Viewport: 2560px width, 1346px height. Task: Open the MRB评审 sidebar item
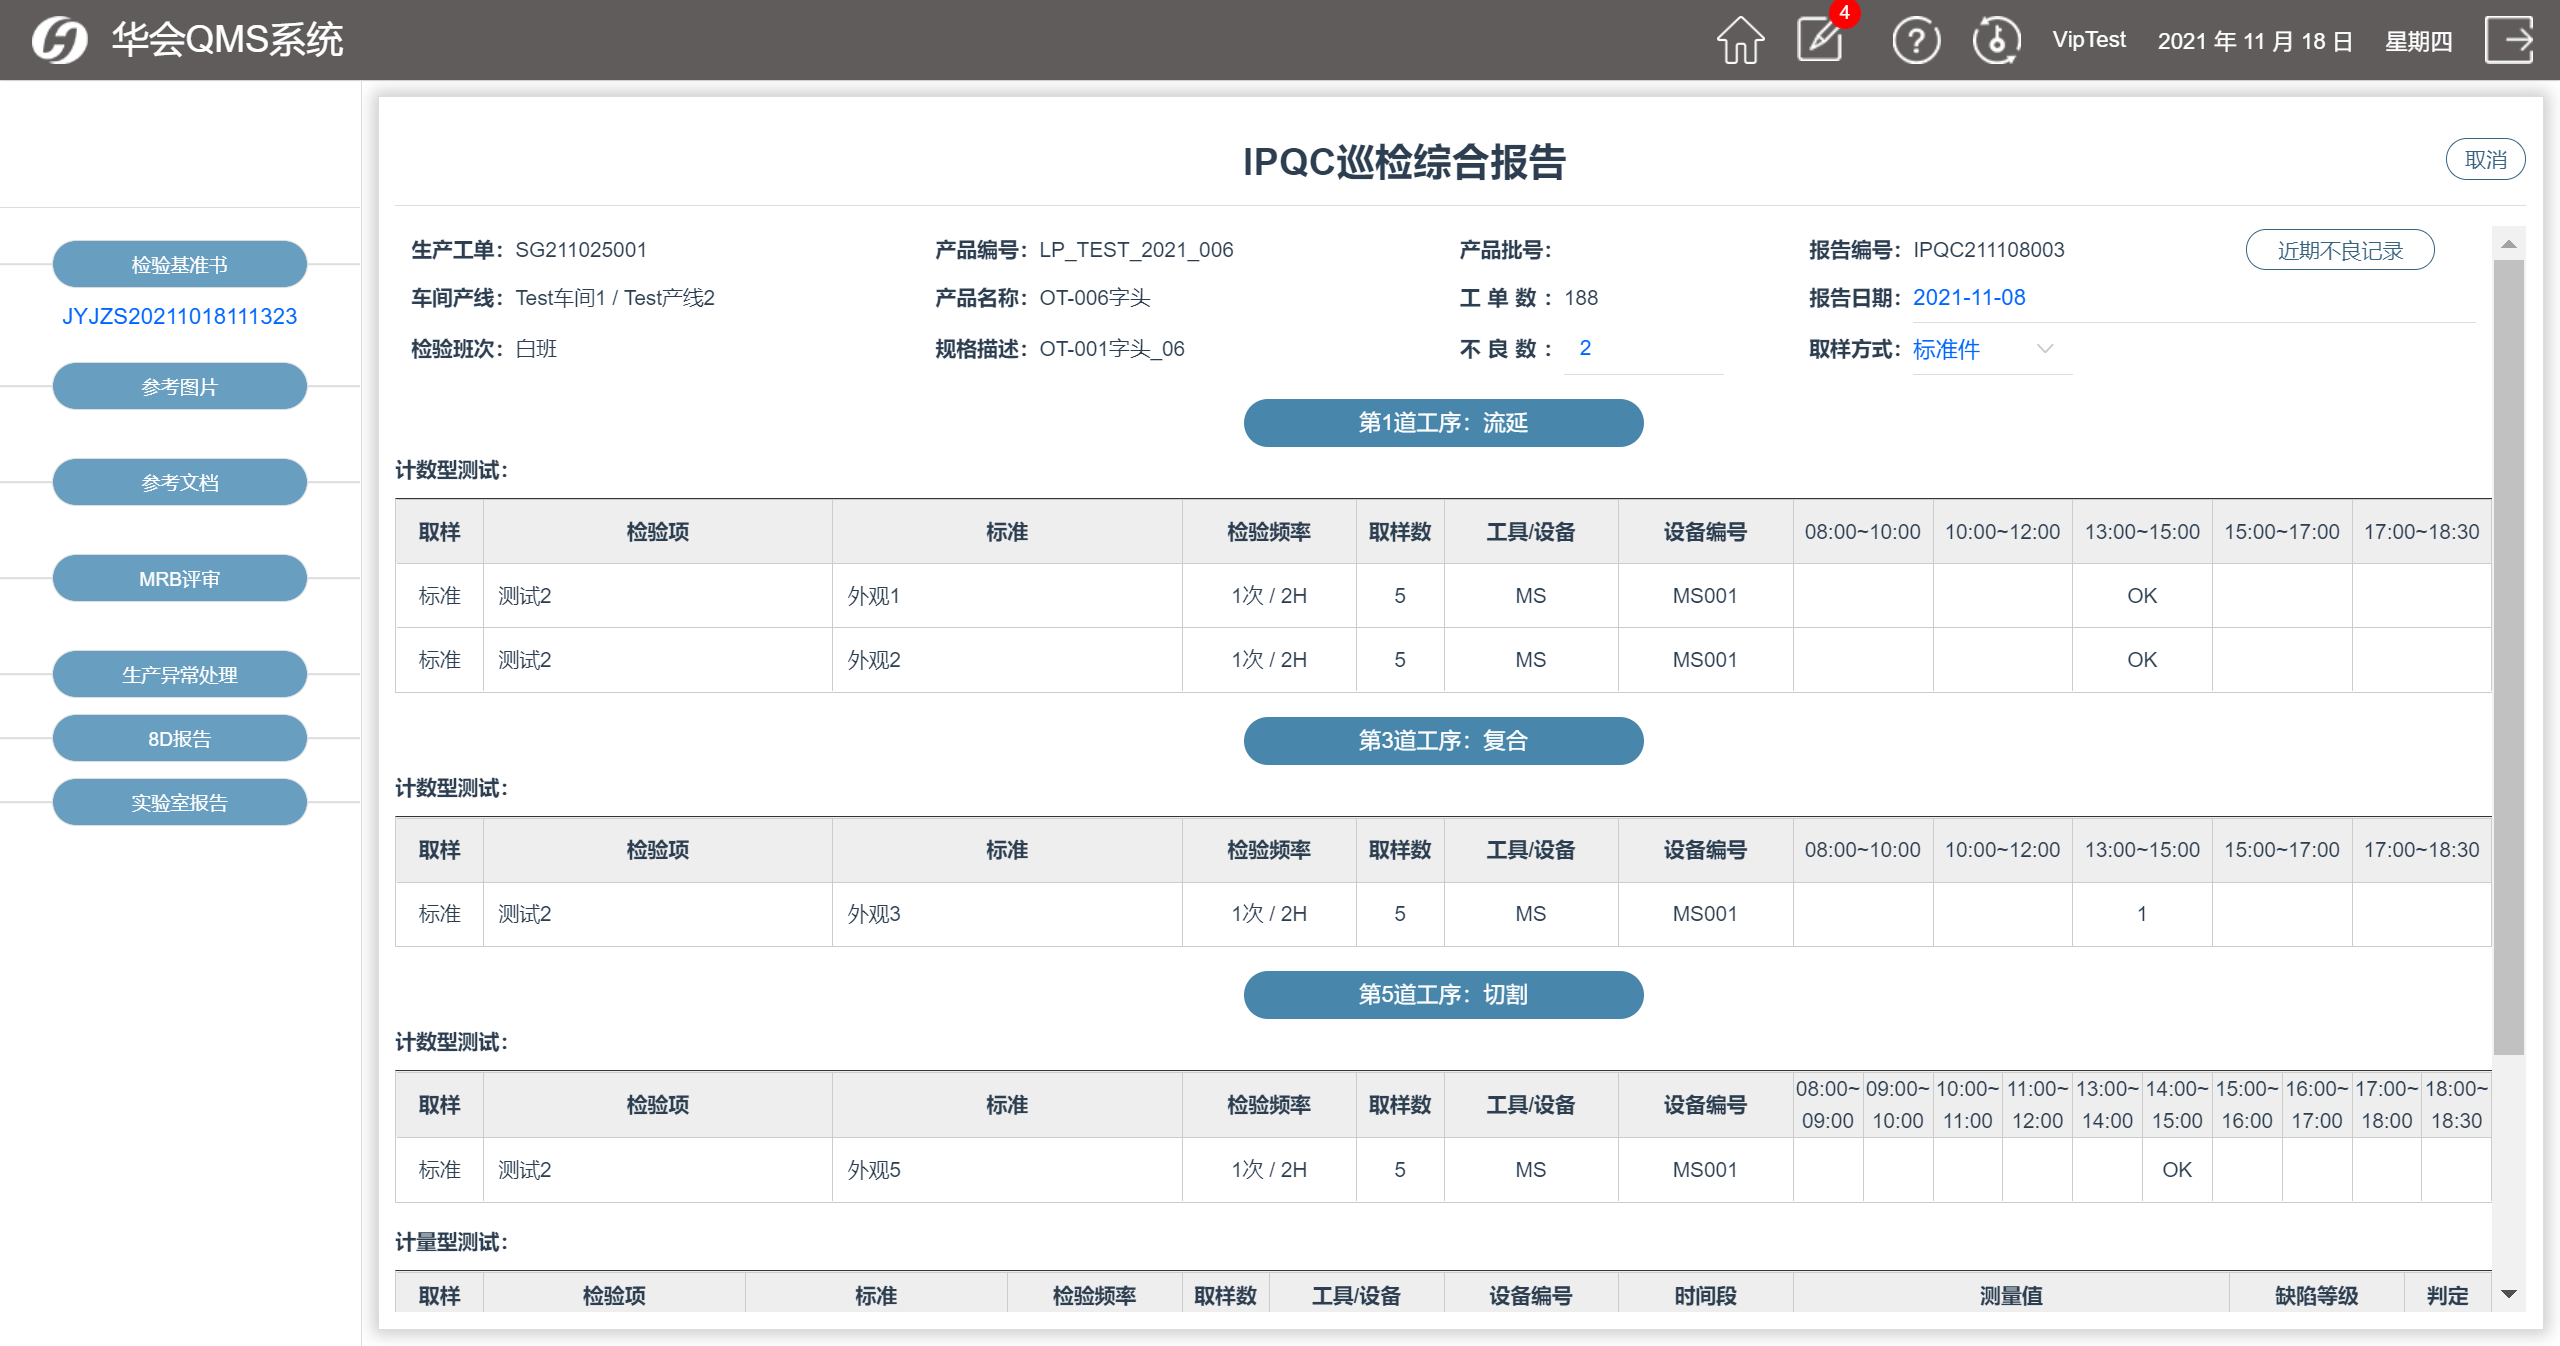click(180, 579)
